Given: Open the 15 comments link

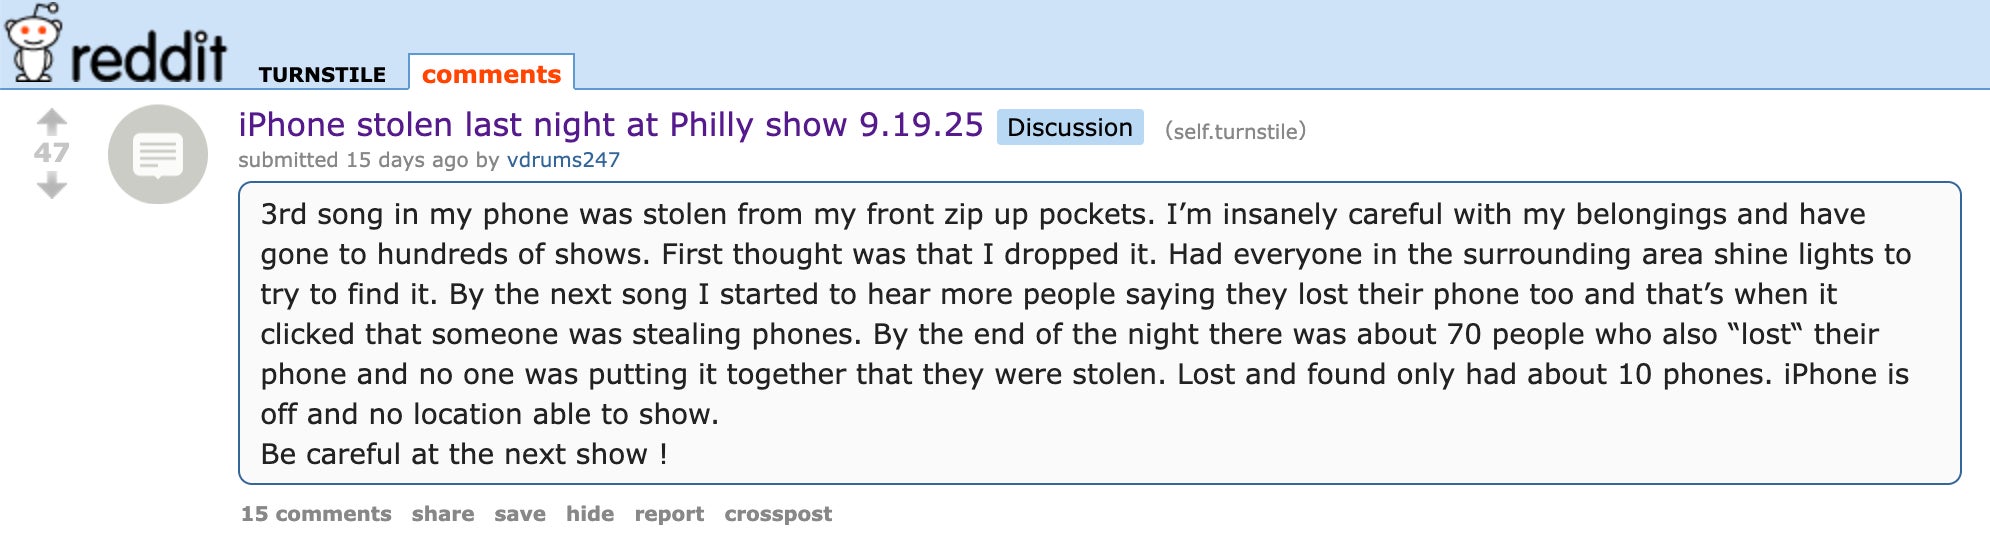Looking at the screenshot, I should (x=316, y=514).
